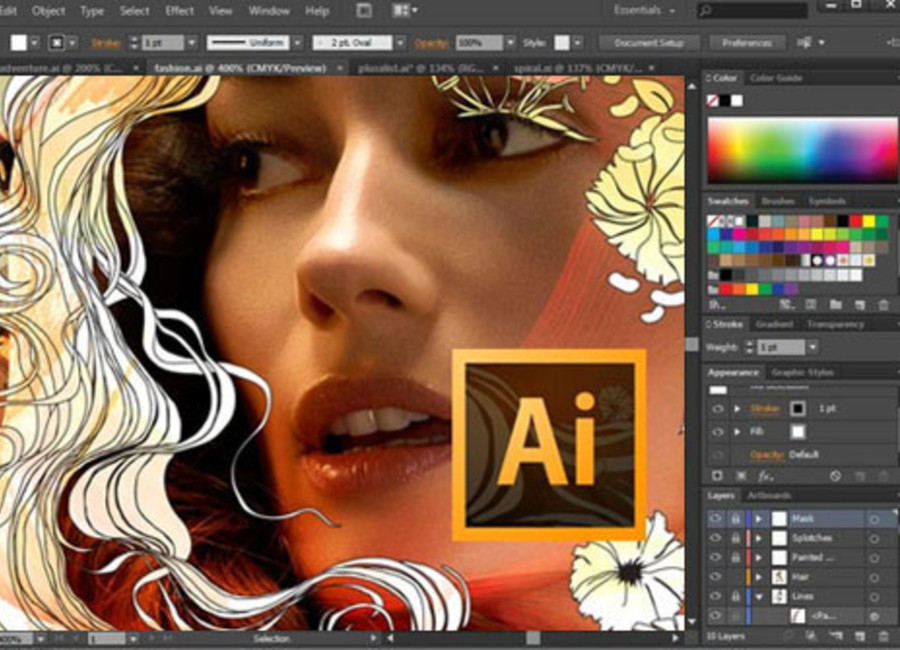Image resolution: width=900 pixels, height=650 pixels.
Task: Toggle the lock on the Lines layer
Action: pyautogui.click(x=735, y=597)
